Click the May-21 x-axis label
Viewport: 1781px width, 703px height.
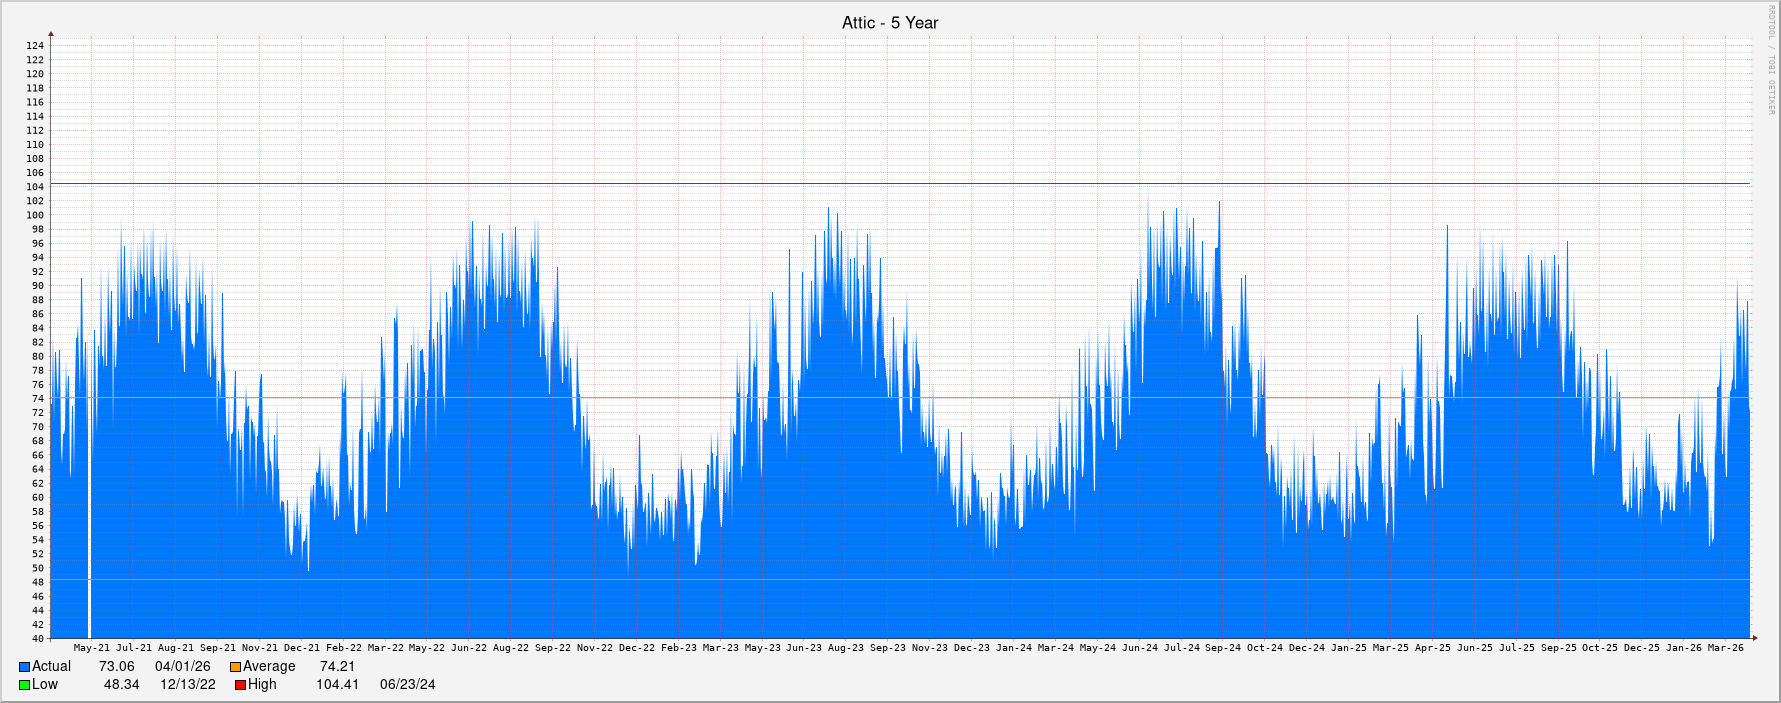point(92,648)
